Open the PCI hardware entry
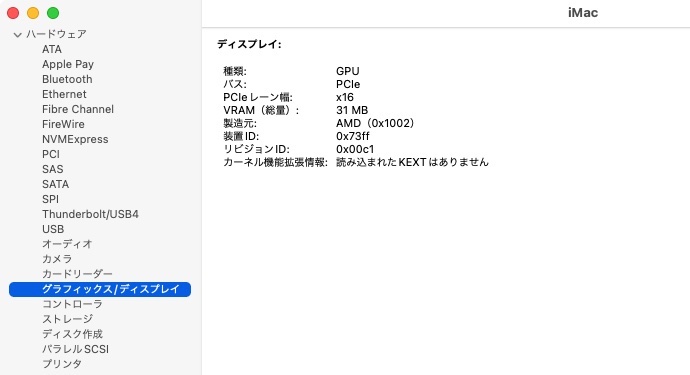690x375 pixels. coord(51,154)
